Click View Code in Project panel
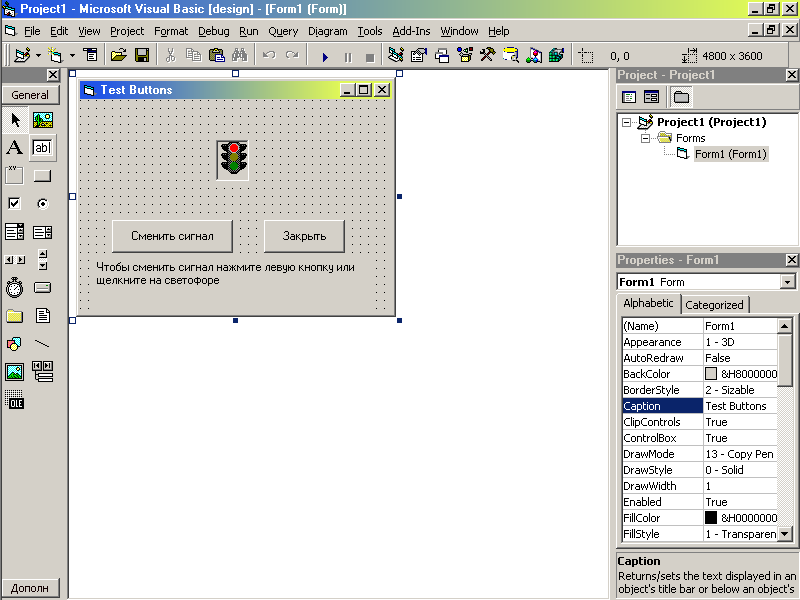This screenshot has width=800, height=600. (x=629, y=97)
